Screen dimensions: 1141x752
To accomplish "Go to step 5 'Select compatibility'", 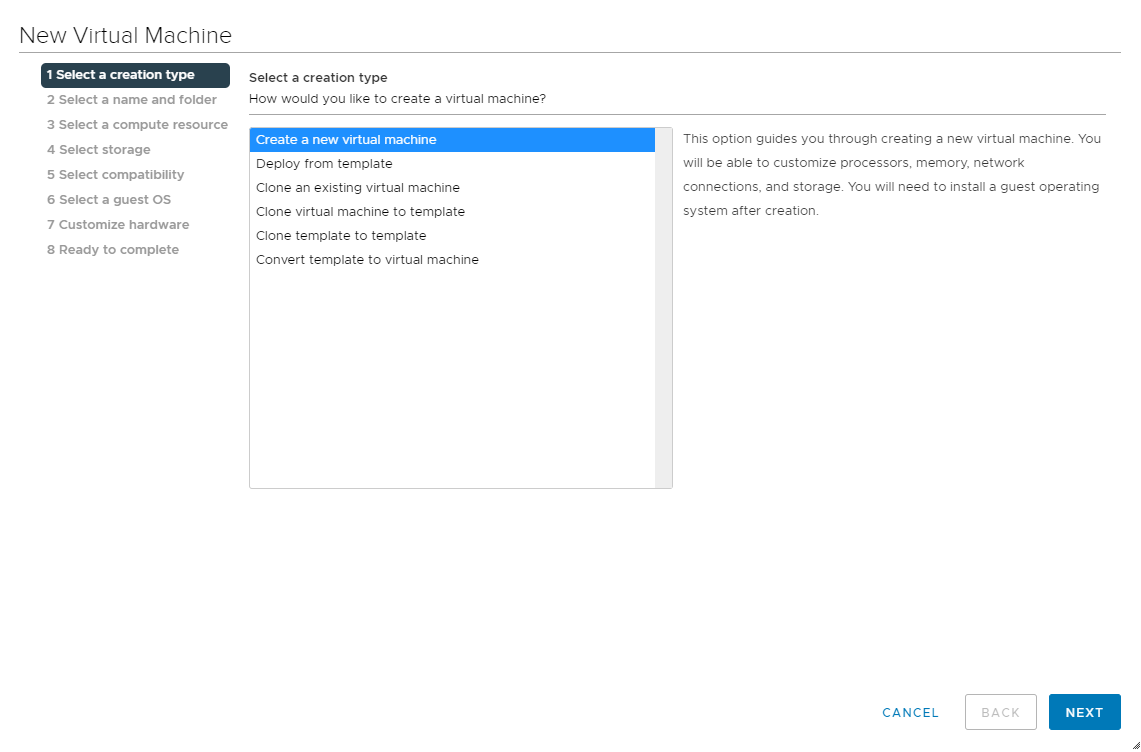I will pyautogui.click(x=116, y=175).
